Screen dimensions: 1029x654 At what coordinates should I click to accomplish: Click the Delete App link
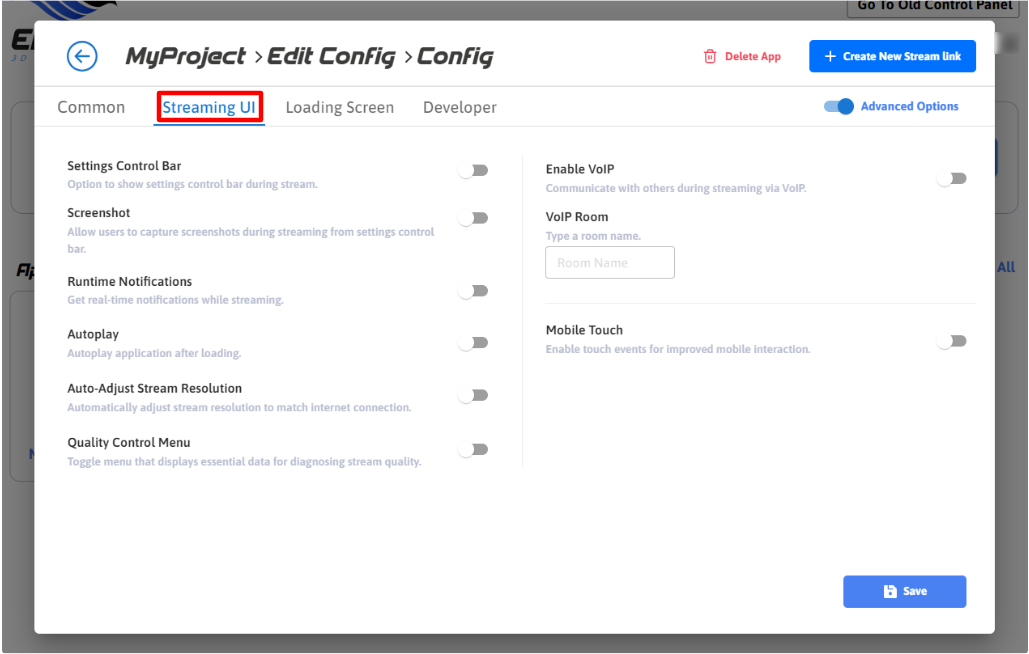[752, 57]
